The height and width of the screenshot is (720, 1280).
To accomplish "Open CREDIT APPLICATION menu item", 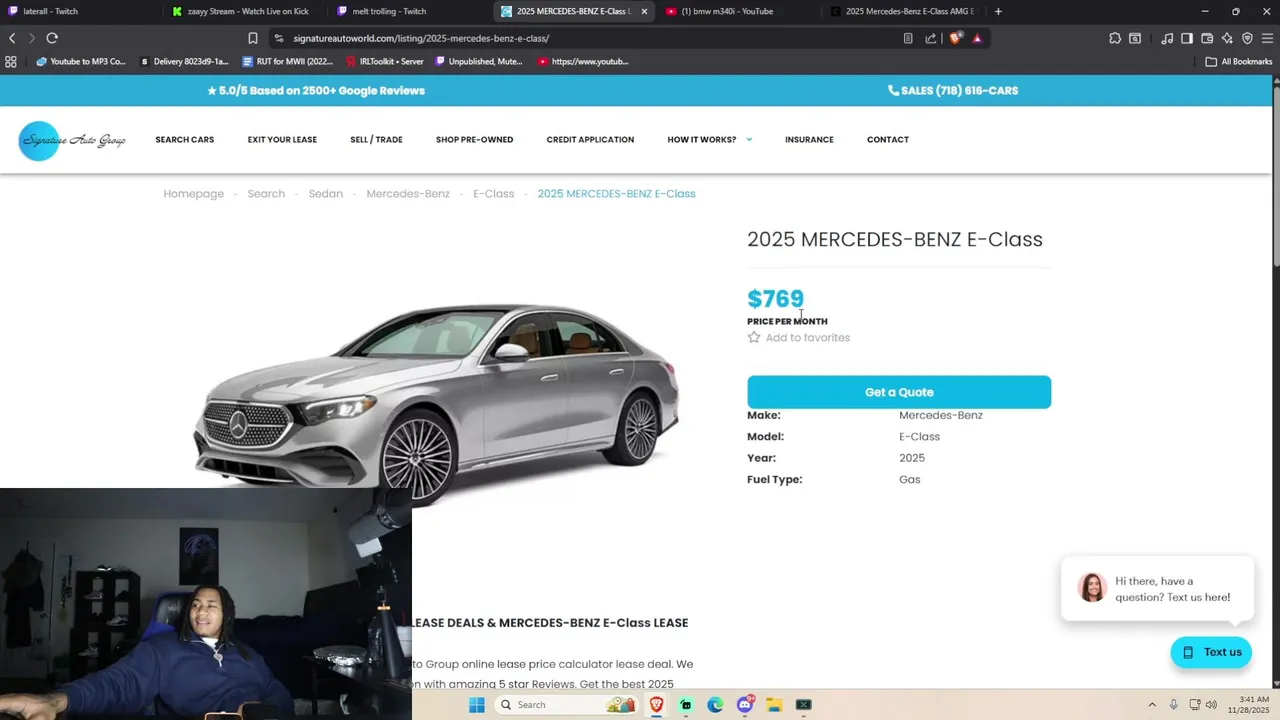I will click(x=590, y=140).
